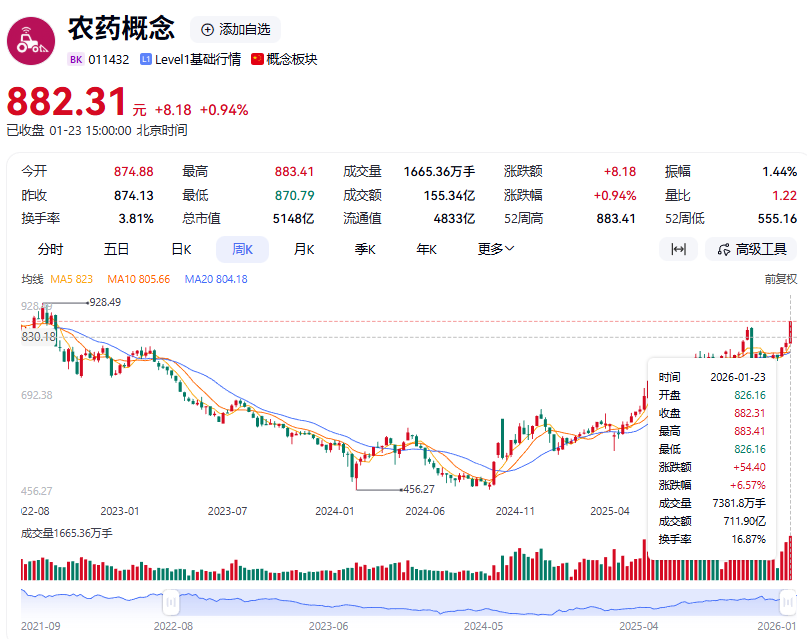Toggle the MA10 moving average line
Image resolution: width=807 pixels, height=639 pixels.
(x=139, y=279)
